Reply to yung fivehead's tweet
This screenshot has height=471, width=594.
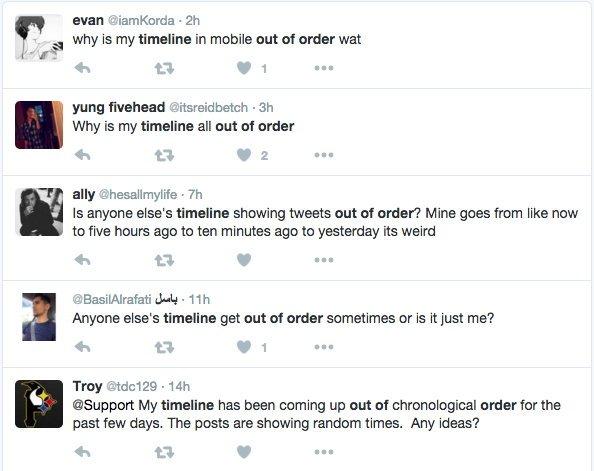[82, 155]
